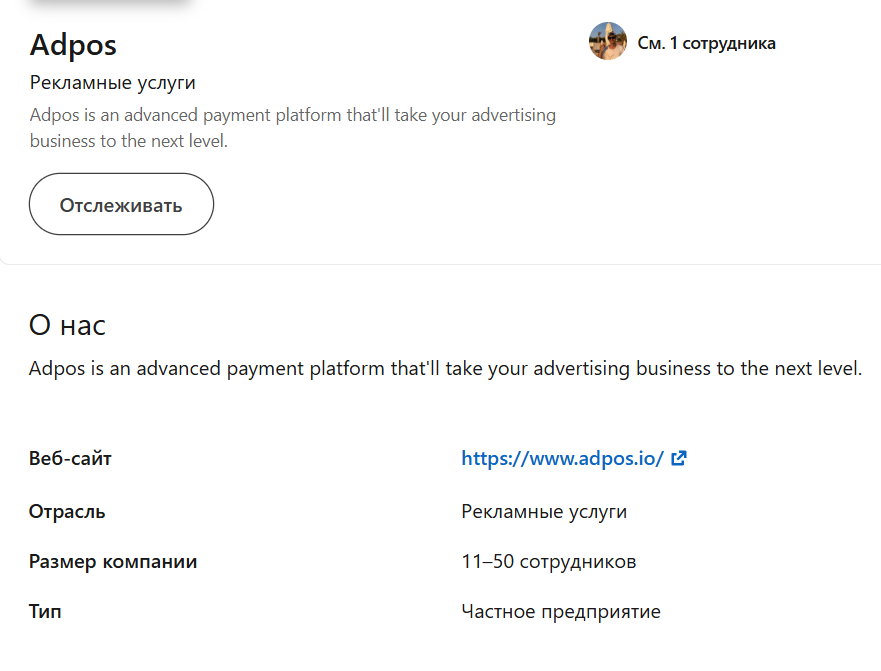This screenshot has height=671, width=881.
Task: Click the "Частное предприятие" type value
Action: (560, 611)
